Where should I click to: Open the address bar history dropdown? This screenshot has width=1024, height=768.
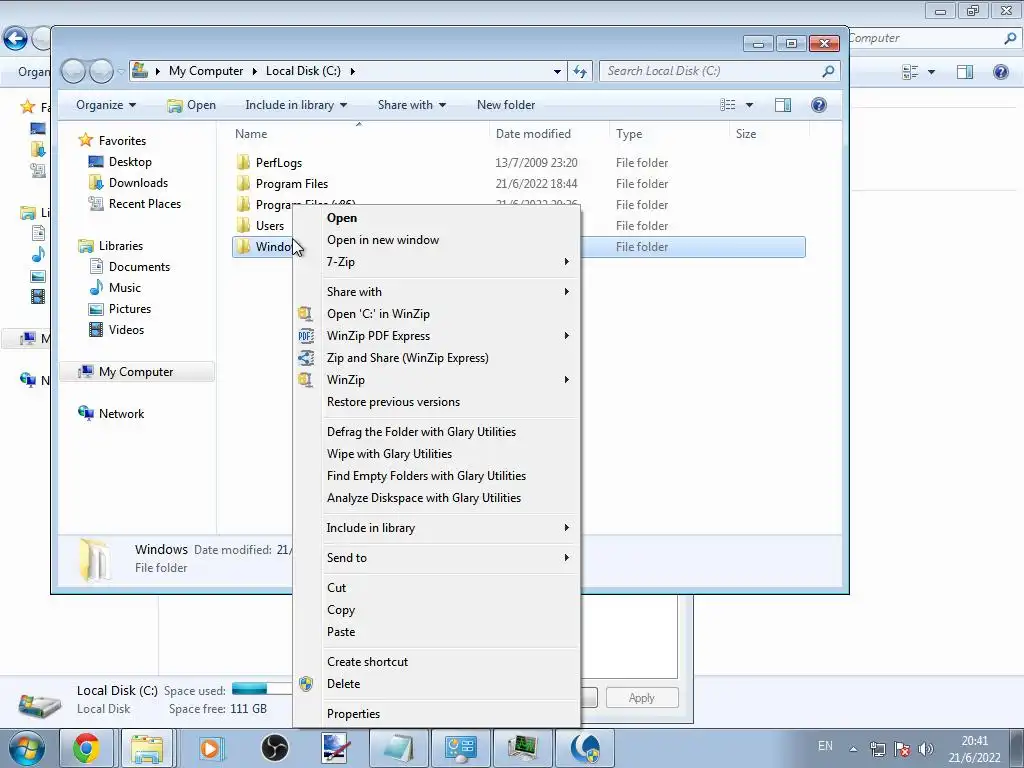(x=557, y=71)
